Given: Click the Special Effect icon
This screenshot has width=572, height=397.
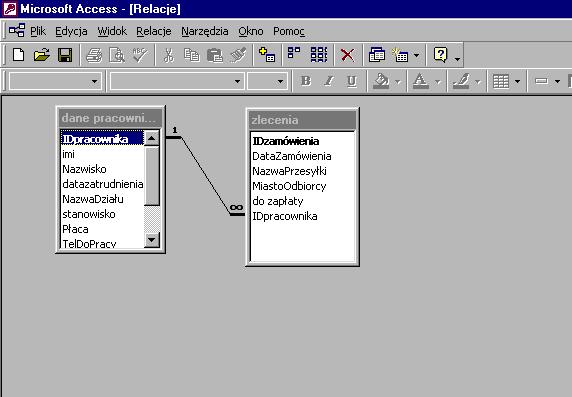Looking at the screenshot, I should (541, 81).
